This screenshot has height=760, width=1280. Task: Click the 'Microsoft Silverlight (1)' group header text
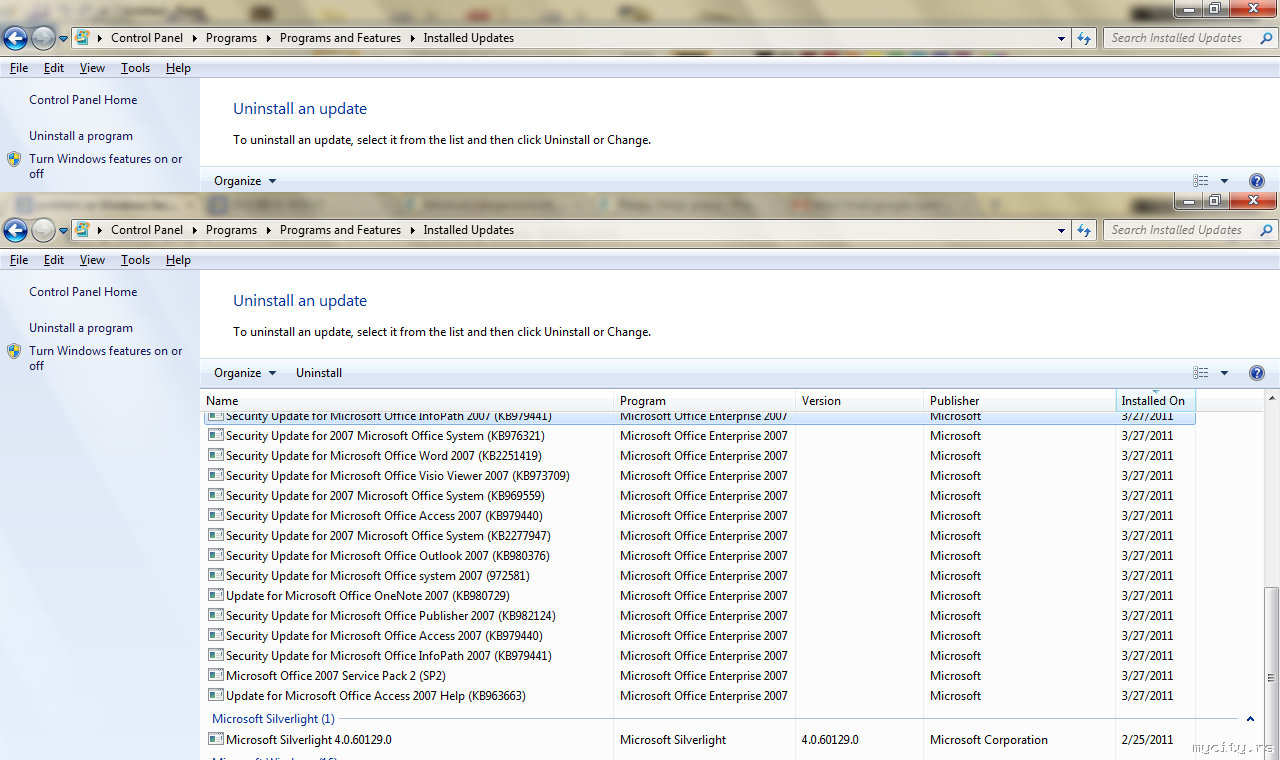pos(273,719)
